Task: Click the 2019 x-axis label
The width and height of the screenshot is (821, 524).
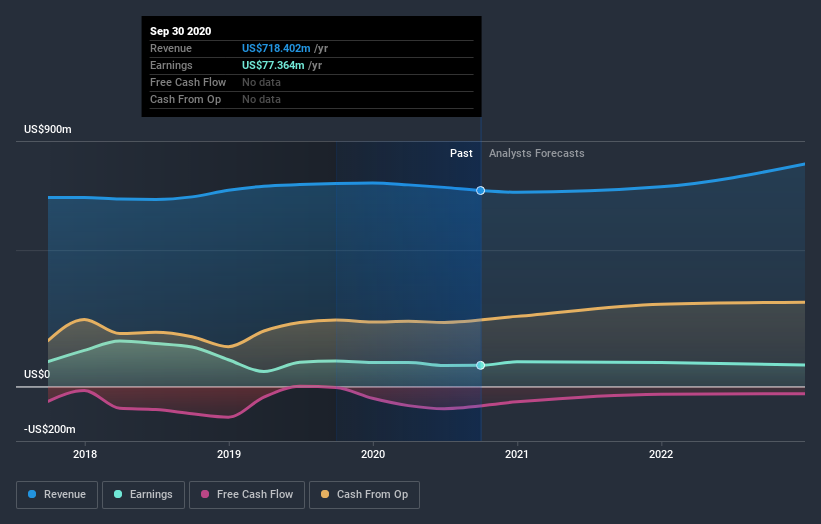Action: tap(229, 454)
